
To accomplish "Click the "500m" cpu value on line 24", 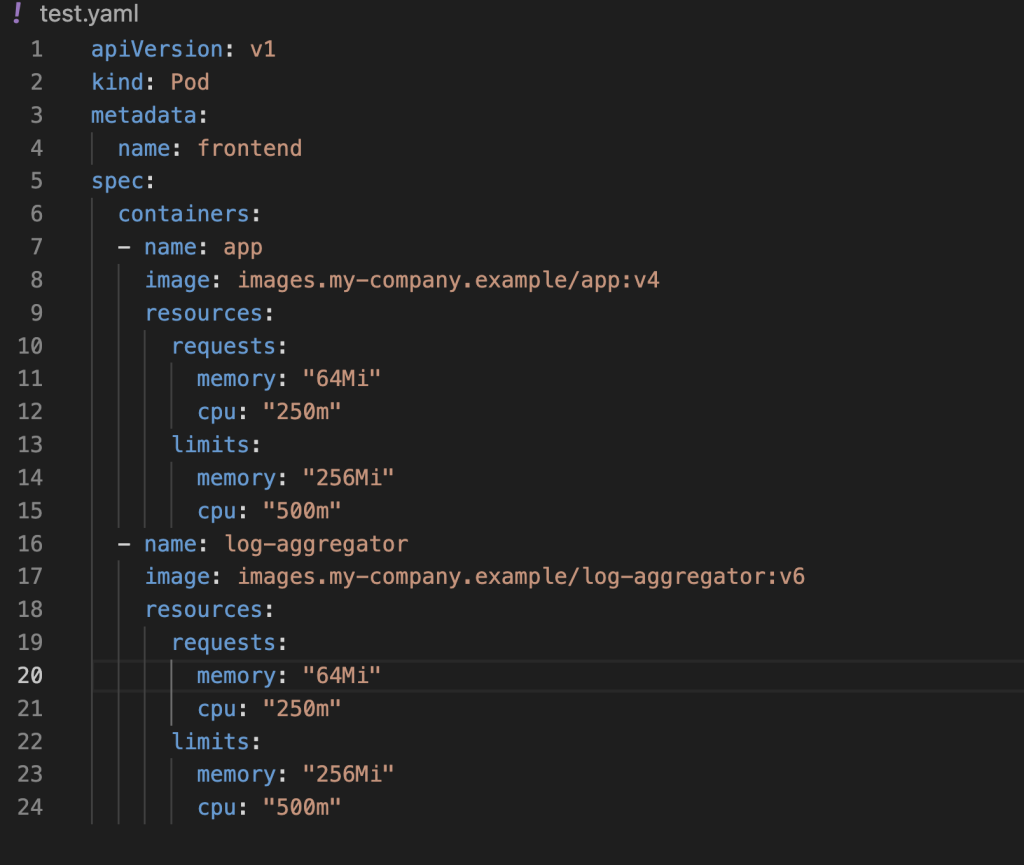I will (302, 807).
